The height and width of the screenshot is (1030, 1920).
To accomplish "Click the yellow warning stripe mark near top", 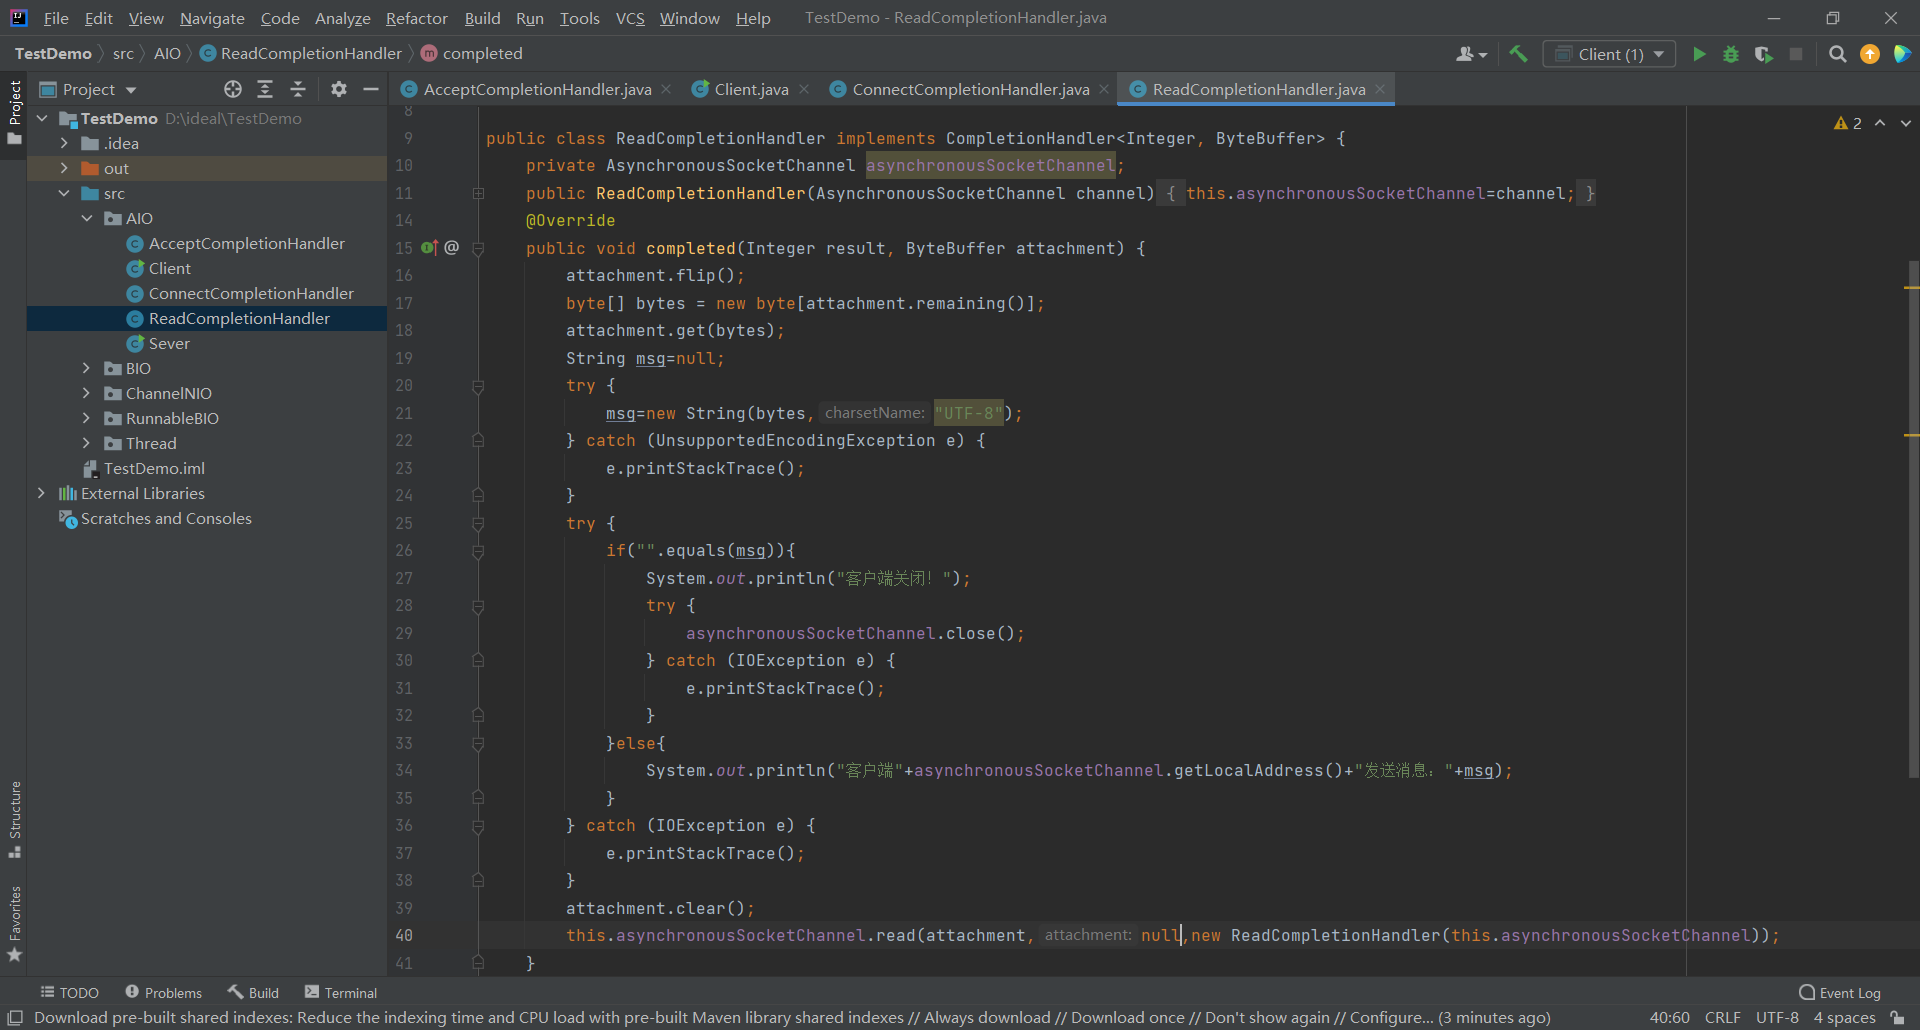I will click(x=1912, y=288).
